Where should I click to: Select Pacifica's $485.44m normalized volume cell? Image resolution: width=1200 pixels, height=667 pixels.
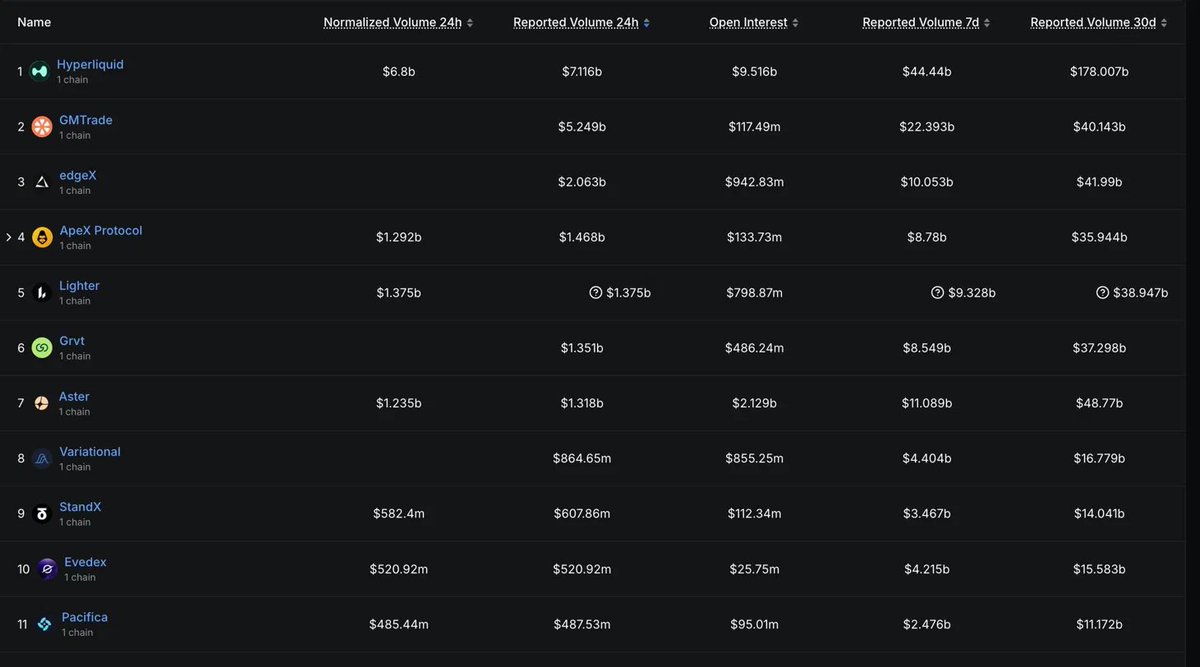coord(399,625)
